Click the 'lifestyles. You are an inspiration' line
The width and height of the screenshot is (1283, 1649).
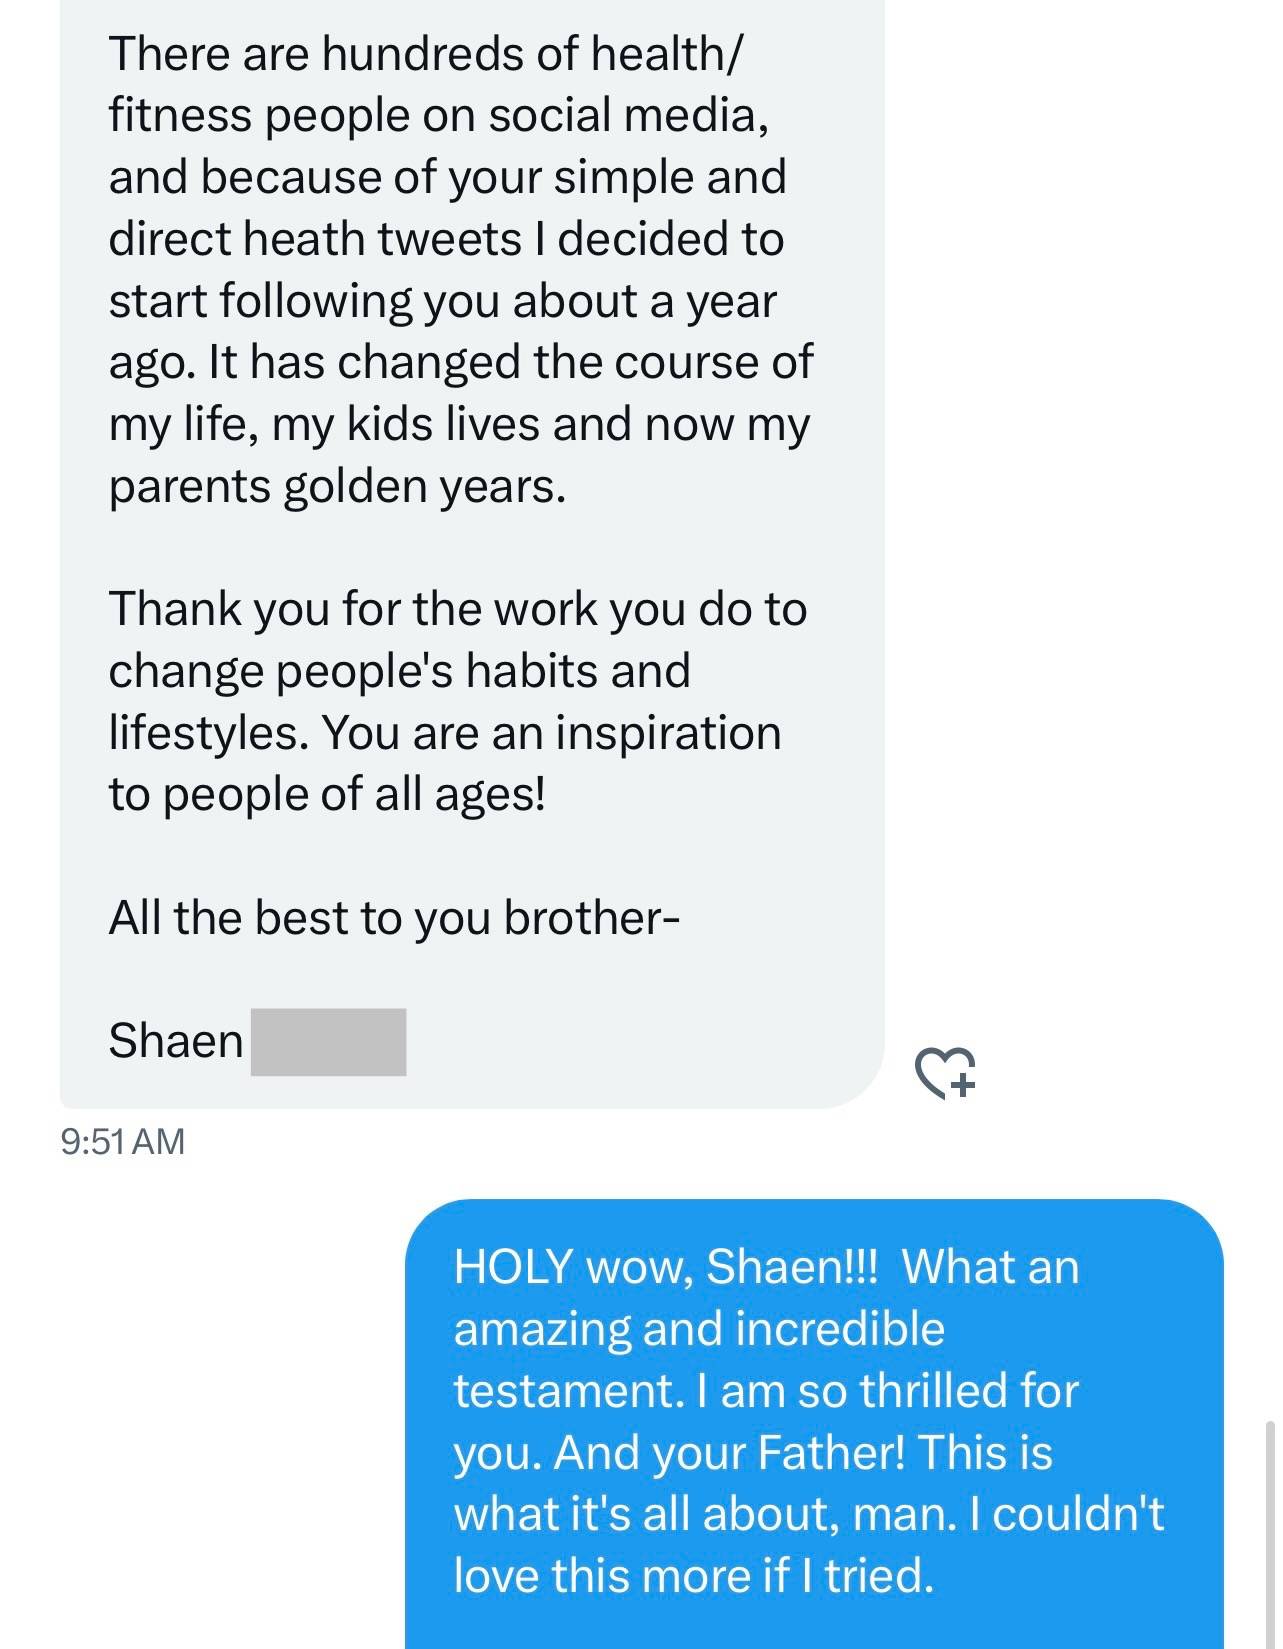(x=444, y=732)
